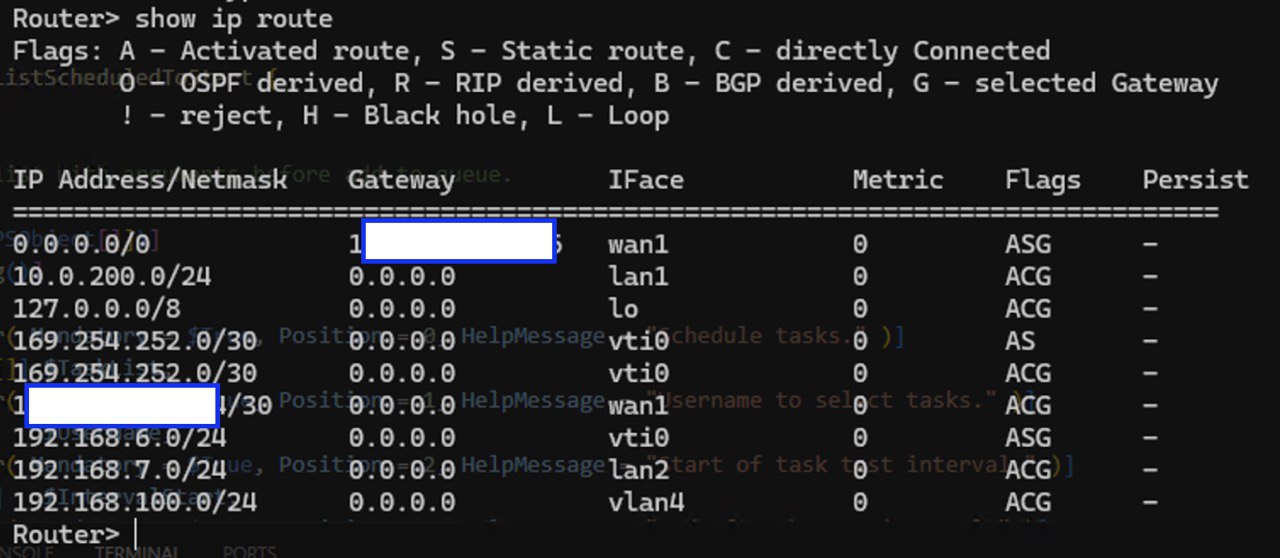Click the vlan4 interface name
The height and width of the screenshot is (558, 1280).
pos(646,501)
